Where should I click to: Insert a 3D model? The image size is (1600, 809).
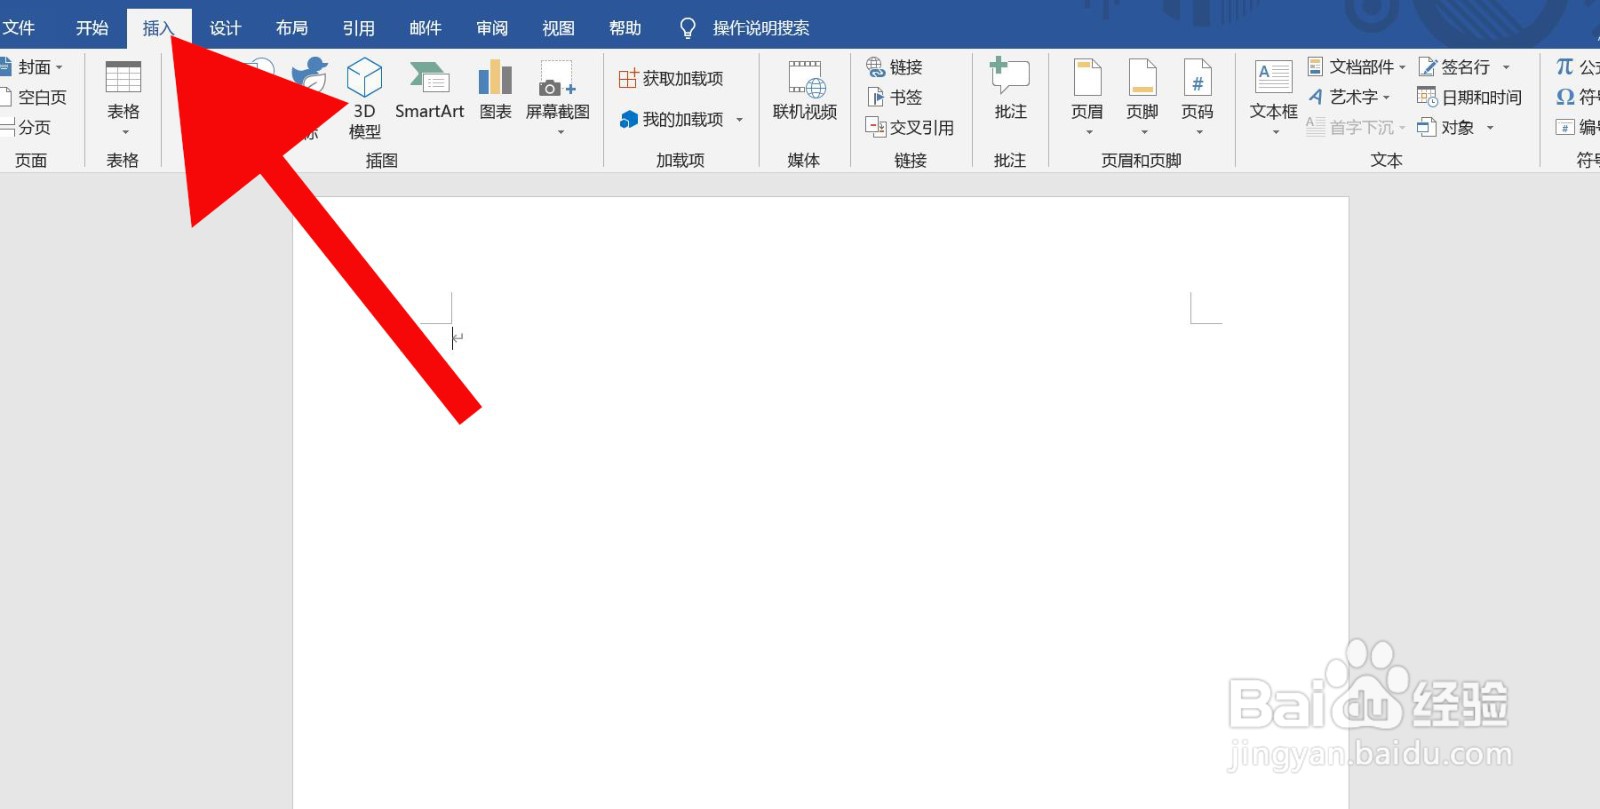364,98
